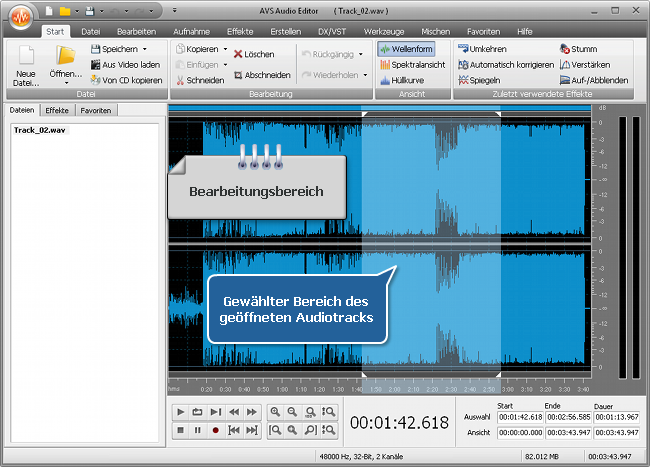
Task: Apply the Umkehren effect
Action: pyautogui.click(x=484, y=48)
